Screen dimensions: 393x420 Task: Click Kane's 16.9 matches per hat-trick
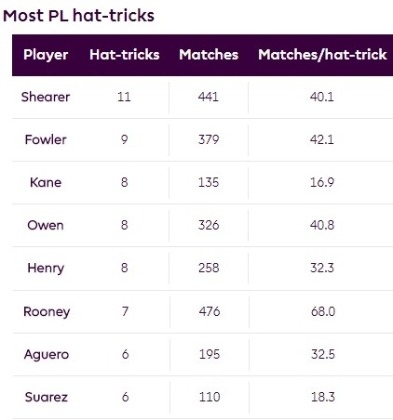[x=322, y=182]
